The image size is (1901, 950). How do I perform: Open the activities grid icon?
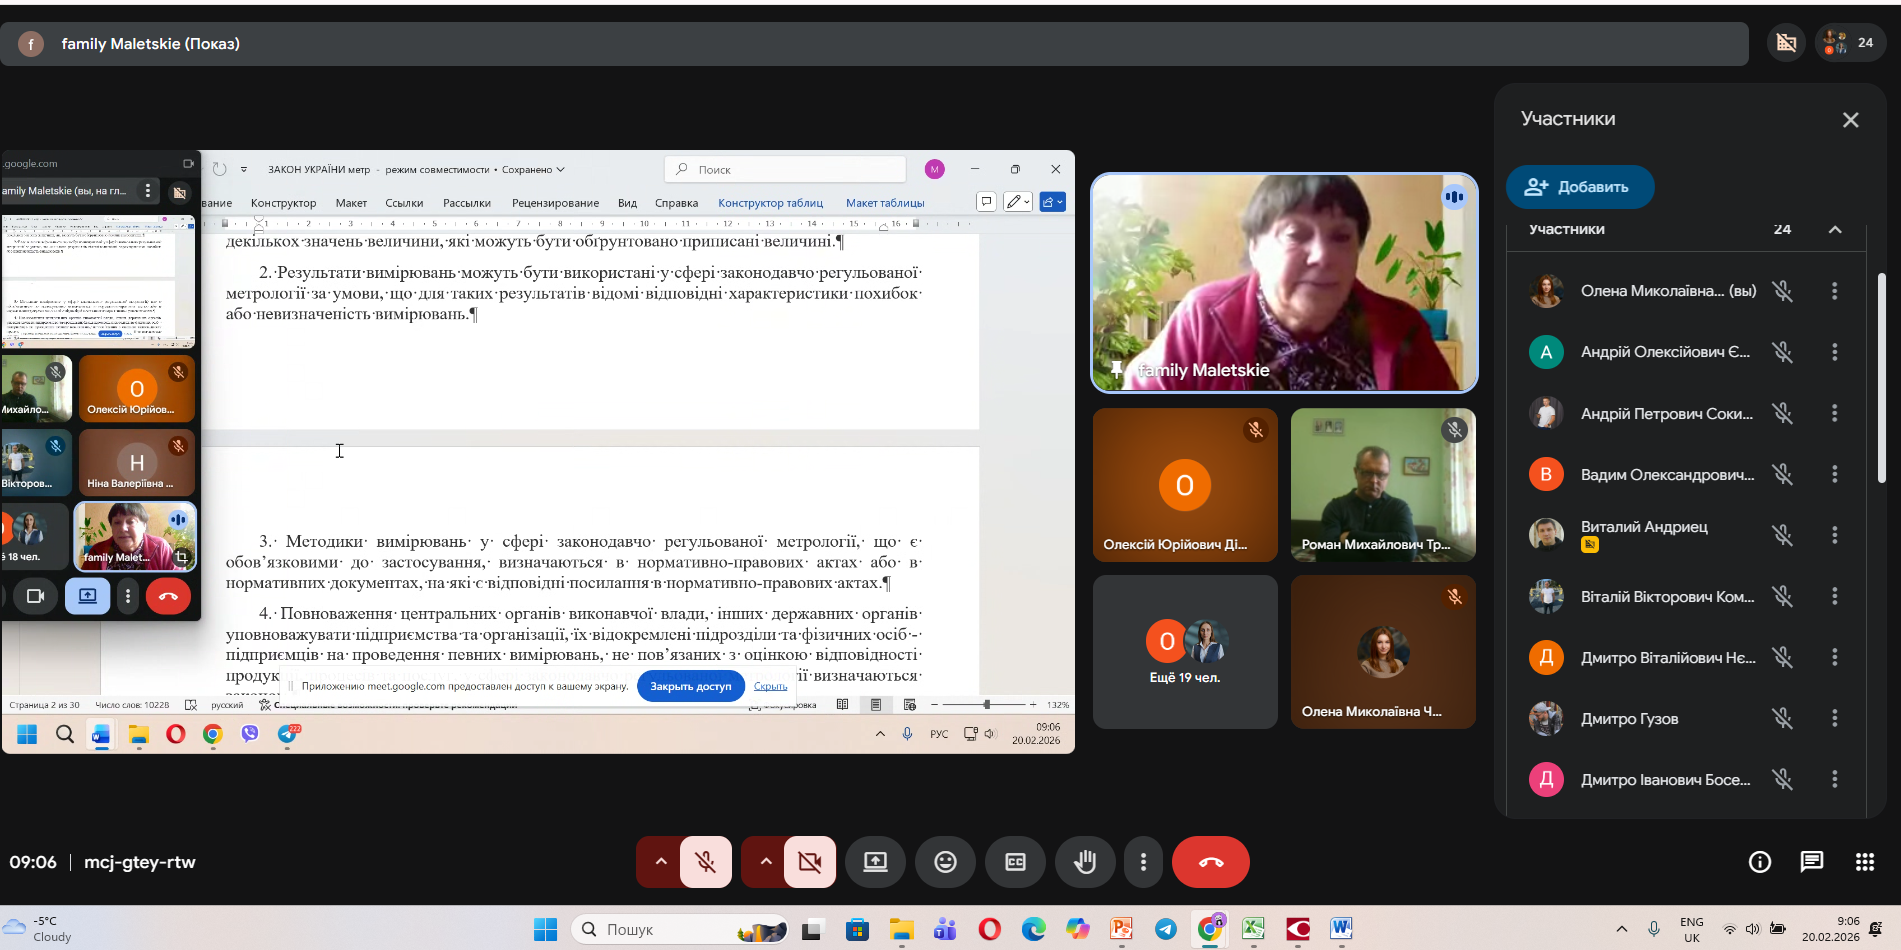(1864, 862)
